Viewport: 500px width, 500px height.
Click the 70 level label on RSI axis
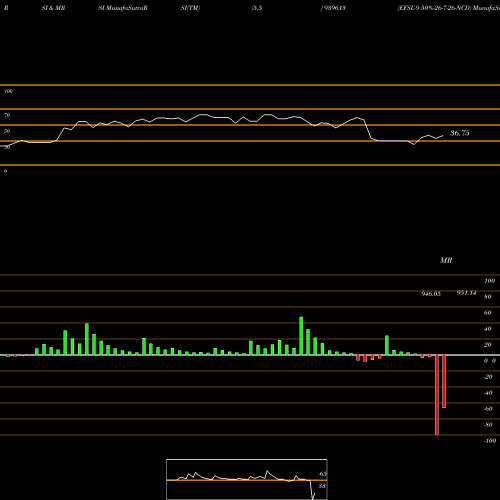7,115
